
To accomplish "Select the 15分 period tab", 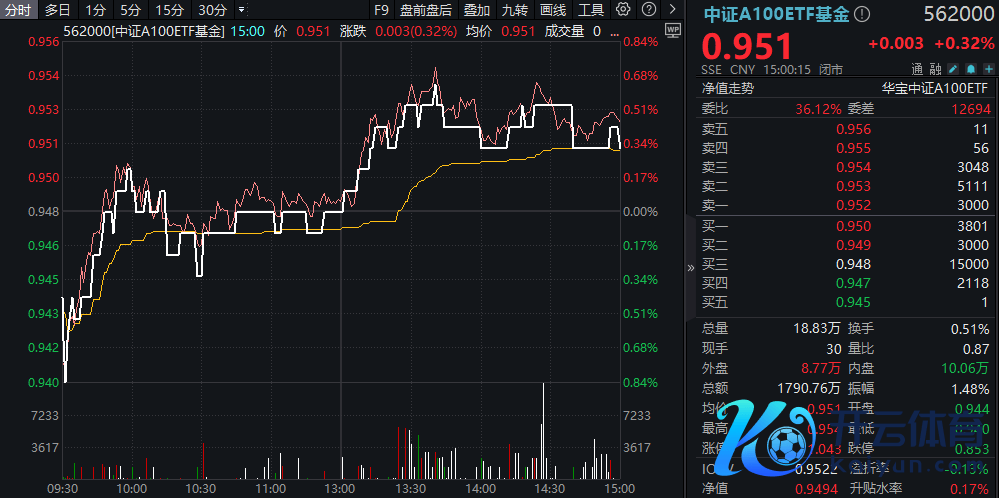I will click(169, 10).
